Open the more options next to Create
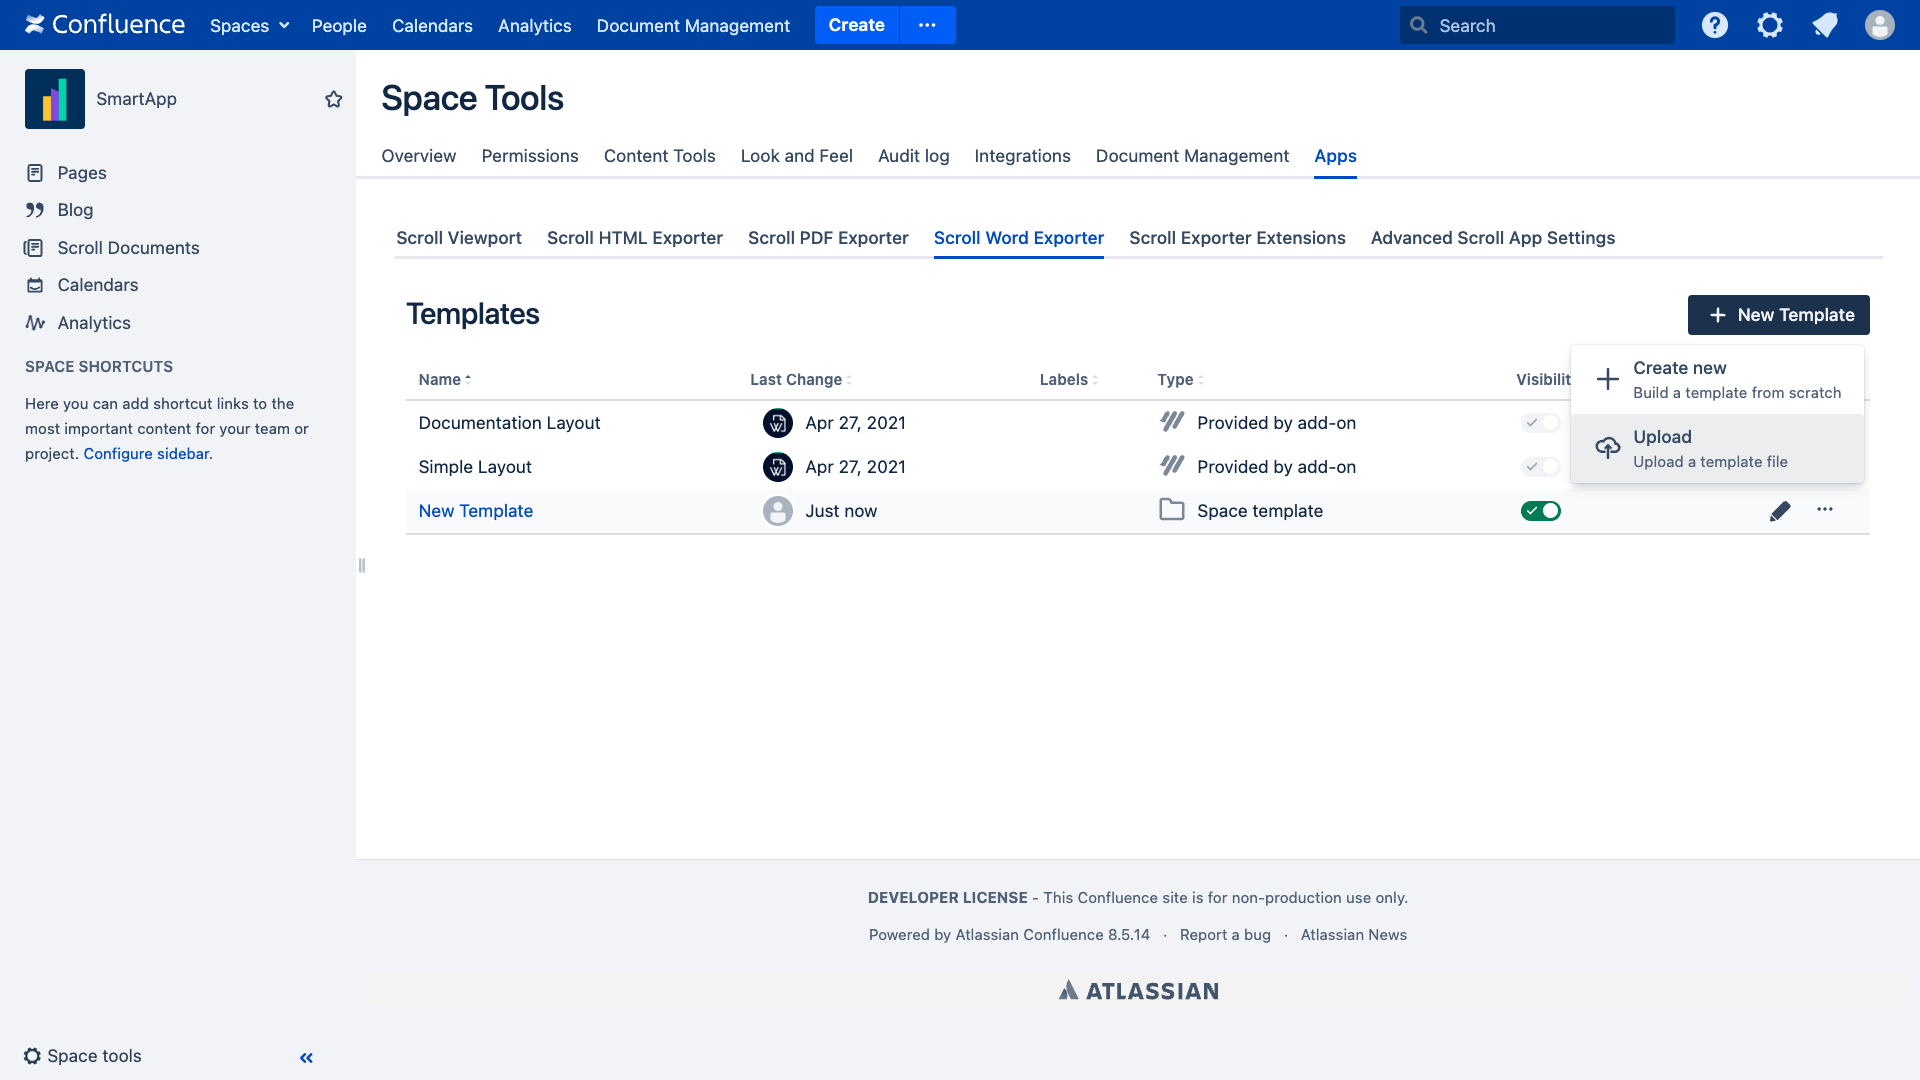The image size is (1920, 1080). pyautogui.click(x=927, y=25)
